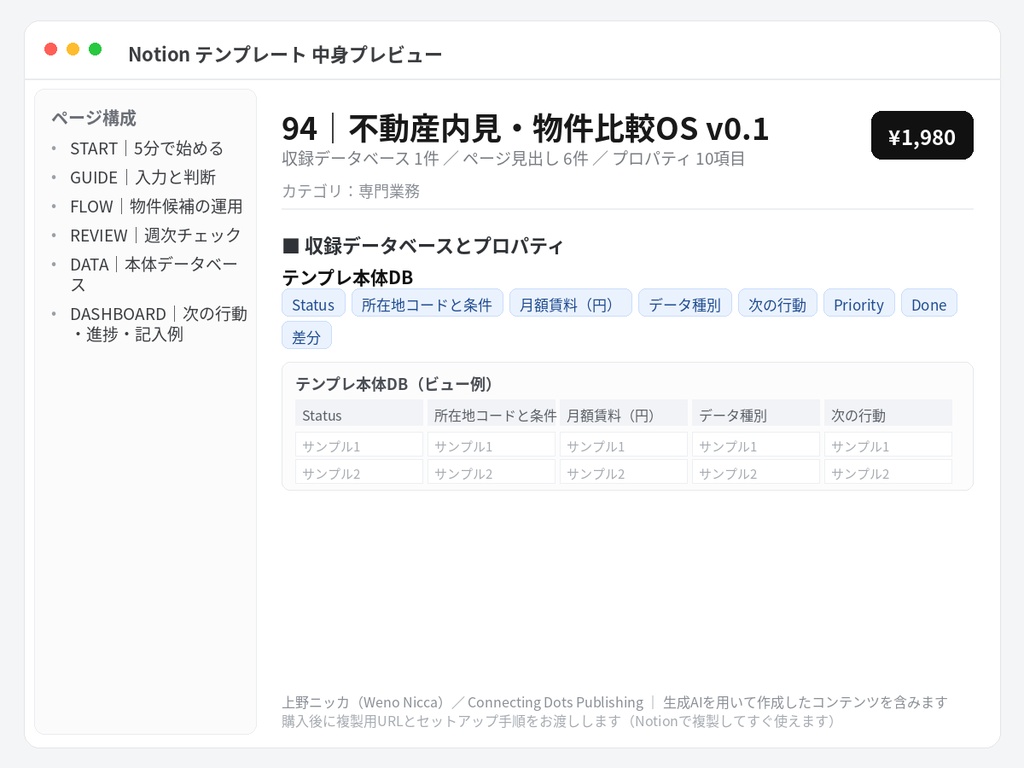The height and width of the screenshot is (768, 1024).
Task: Select the Status property tag
Action: point(313,305)
